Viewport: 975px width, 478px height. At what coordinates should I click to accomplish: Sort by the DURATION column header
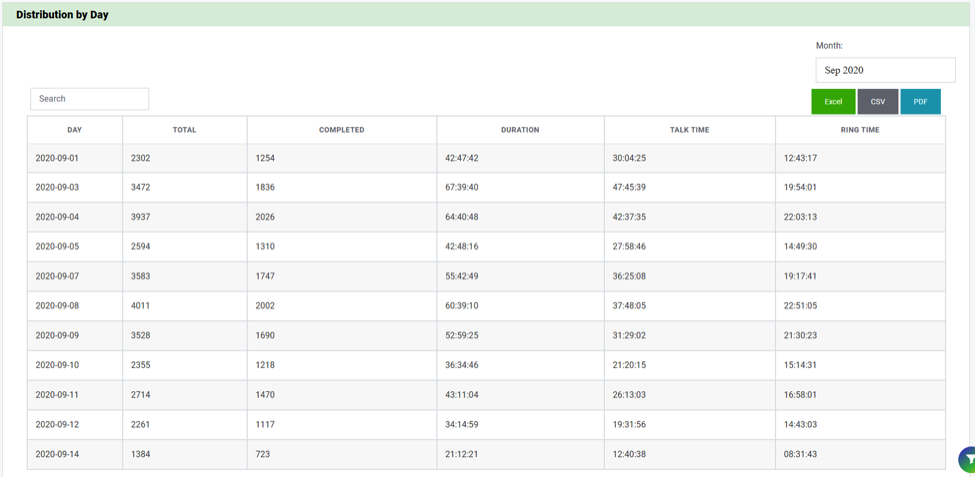tap(520, 130)
